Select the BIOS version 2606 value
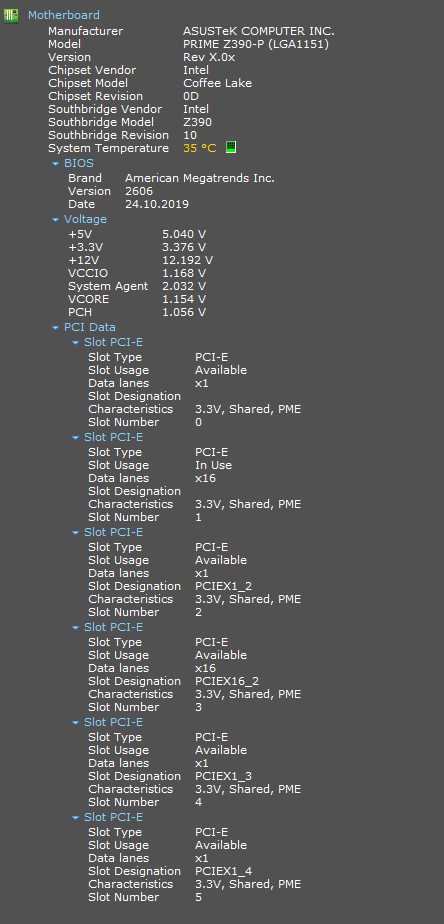The height and width of the screenshot is (924, 444). click(139, 191)
